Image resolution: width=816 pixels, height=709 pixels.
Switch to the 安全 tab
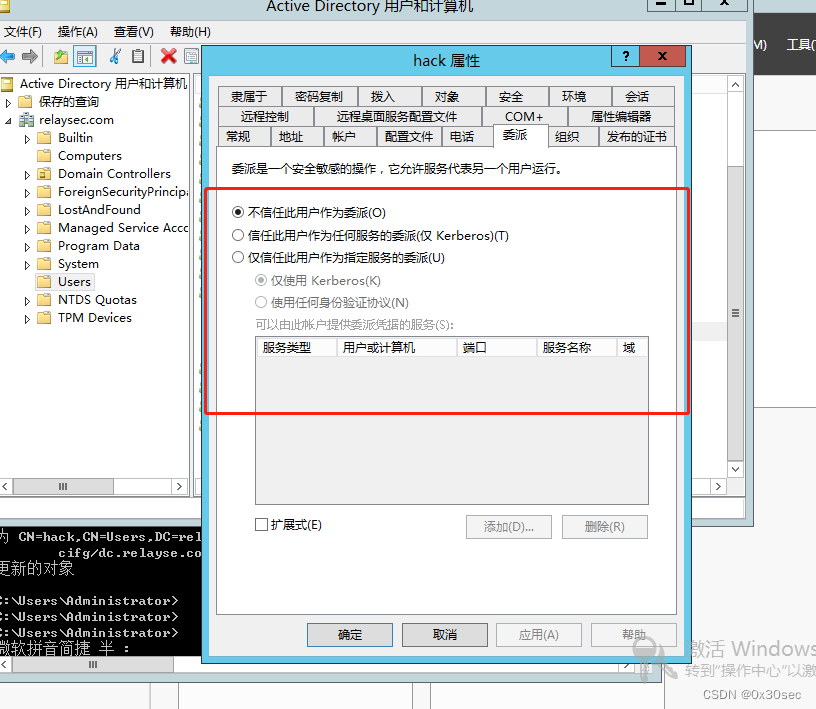point(516,97)
